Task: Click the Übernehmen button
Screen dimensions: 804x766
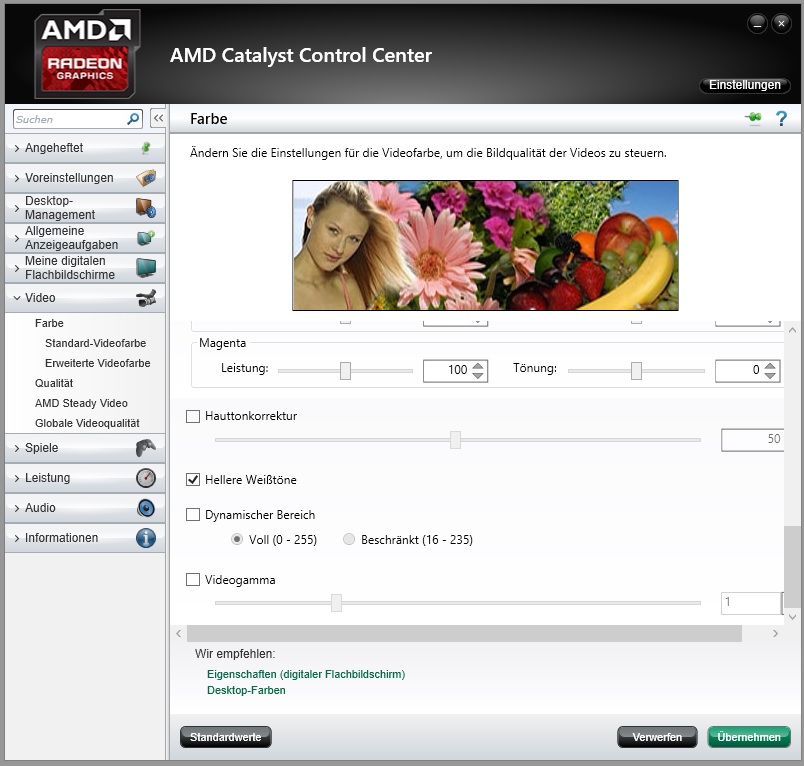Action: coord(749,737)
